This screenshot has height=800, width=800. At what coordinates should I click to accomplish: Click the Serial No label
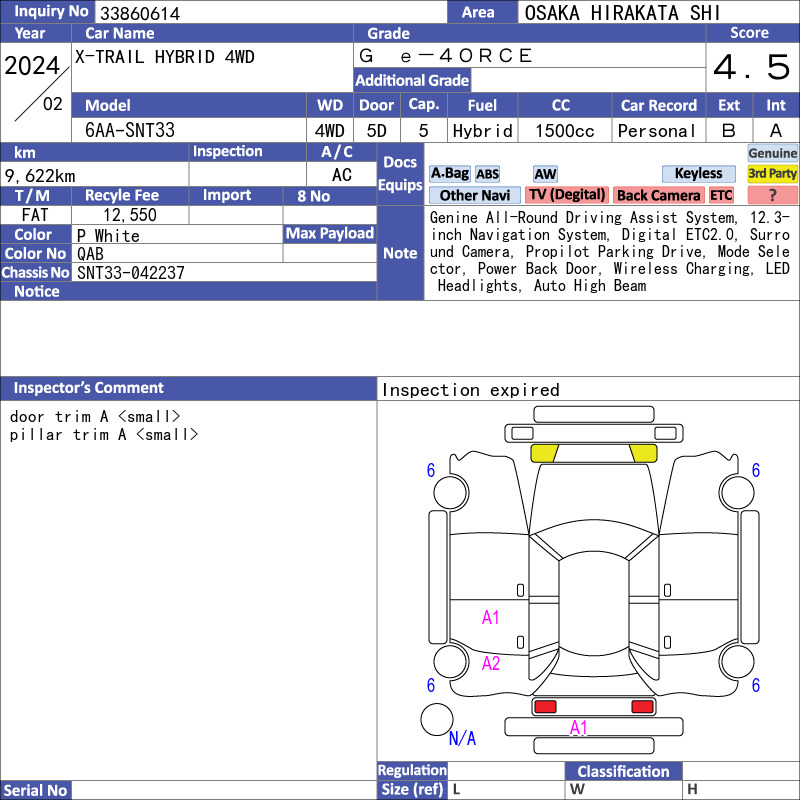click(35, 791)
